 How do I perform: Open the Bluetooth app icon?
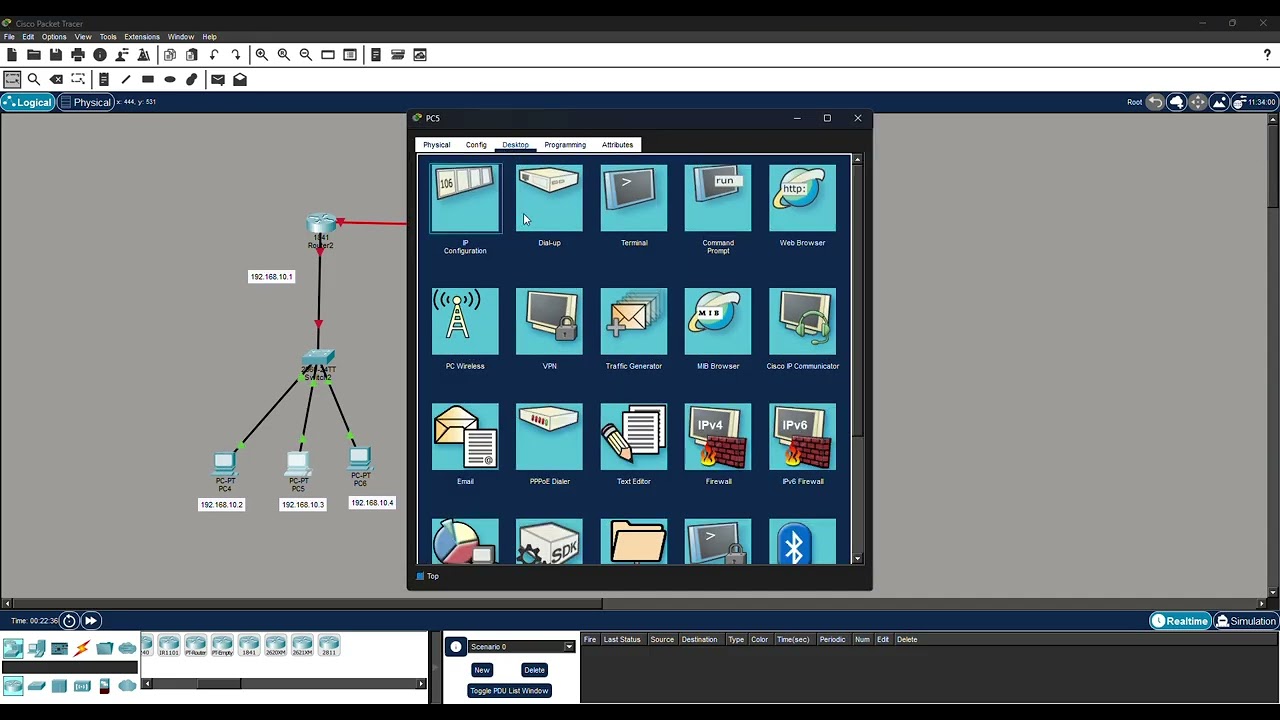pyautogui.click(x=802, y=542)
